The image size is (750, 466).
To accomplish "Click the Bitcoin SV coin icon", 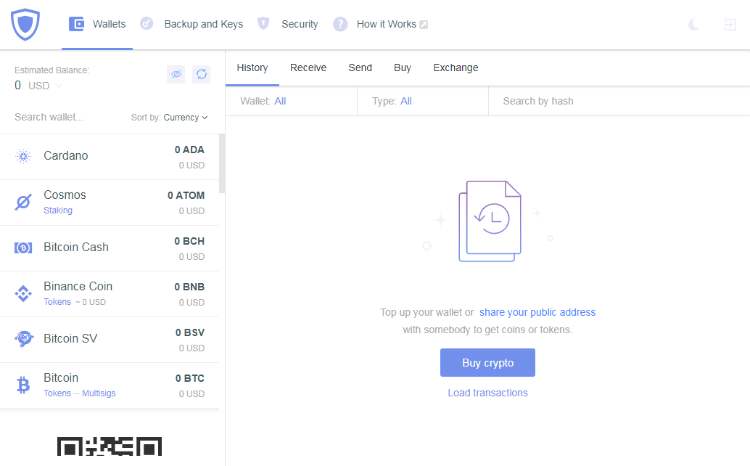I will pyautogui.click(x=23, y=339).
